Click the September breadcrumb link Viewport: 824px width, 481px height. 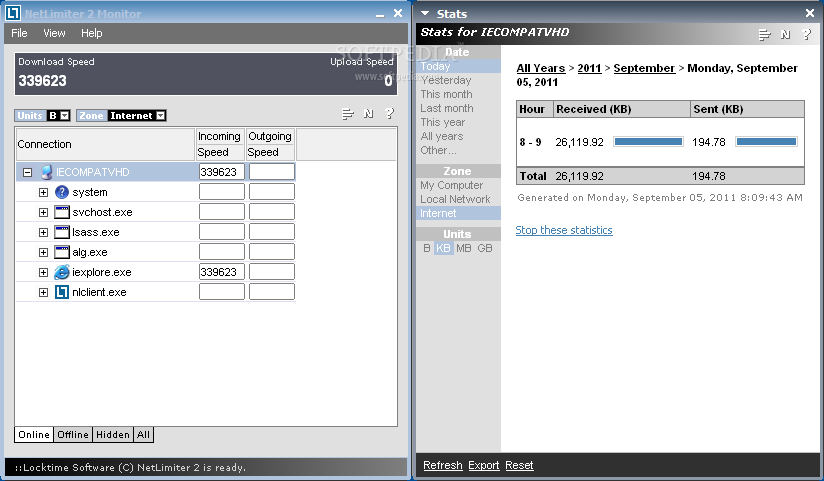coord(644,68)
